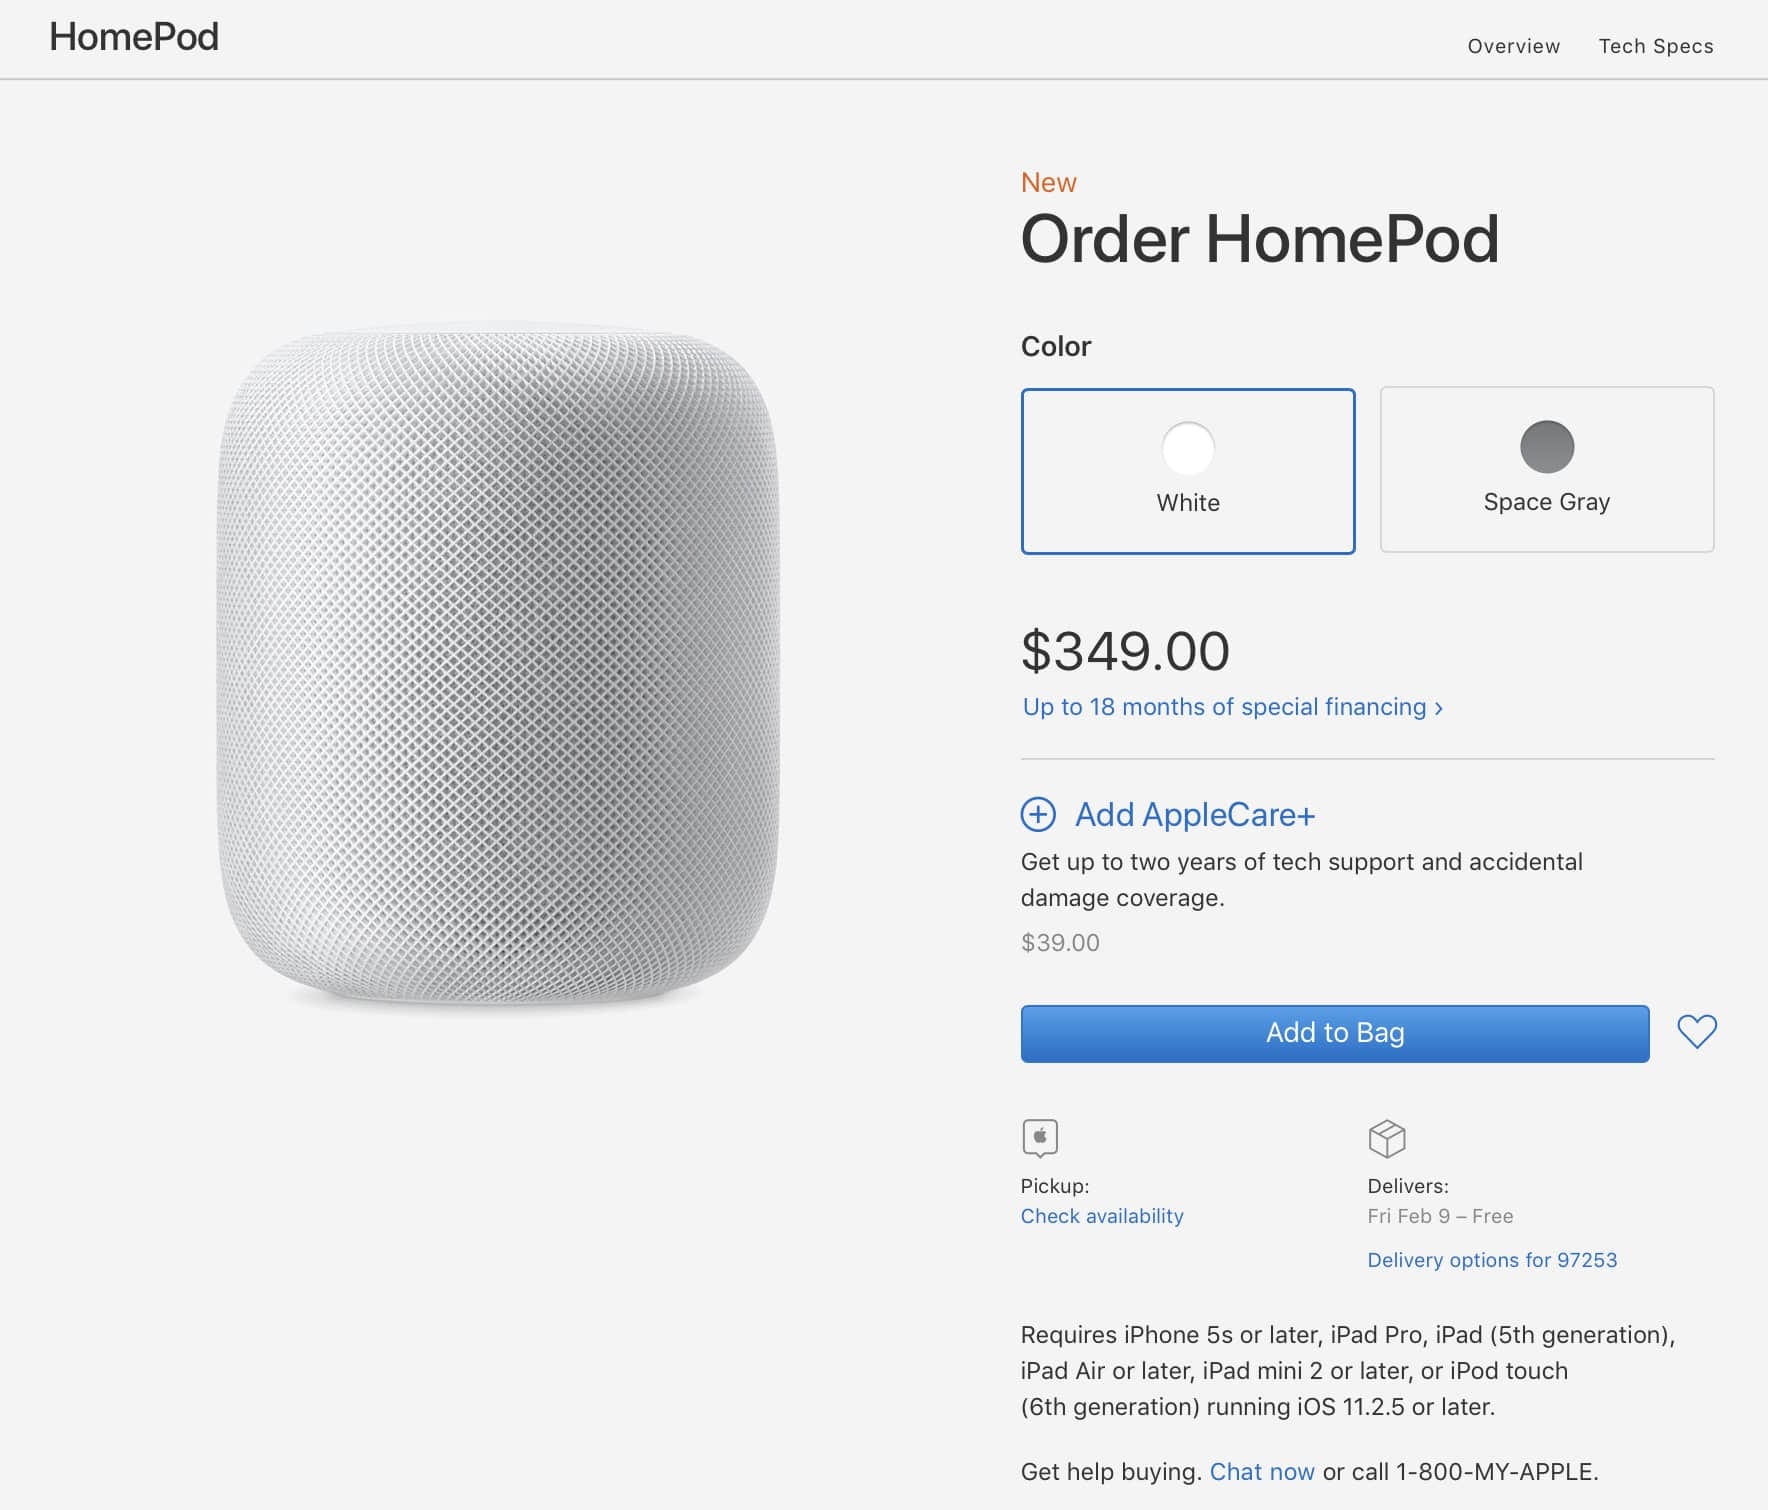Click the Apple Store pickup icon
1768x1510 pixels.
[1040, 1138]
